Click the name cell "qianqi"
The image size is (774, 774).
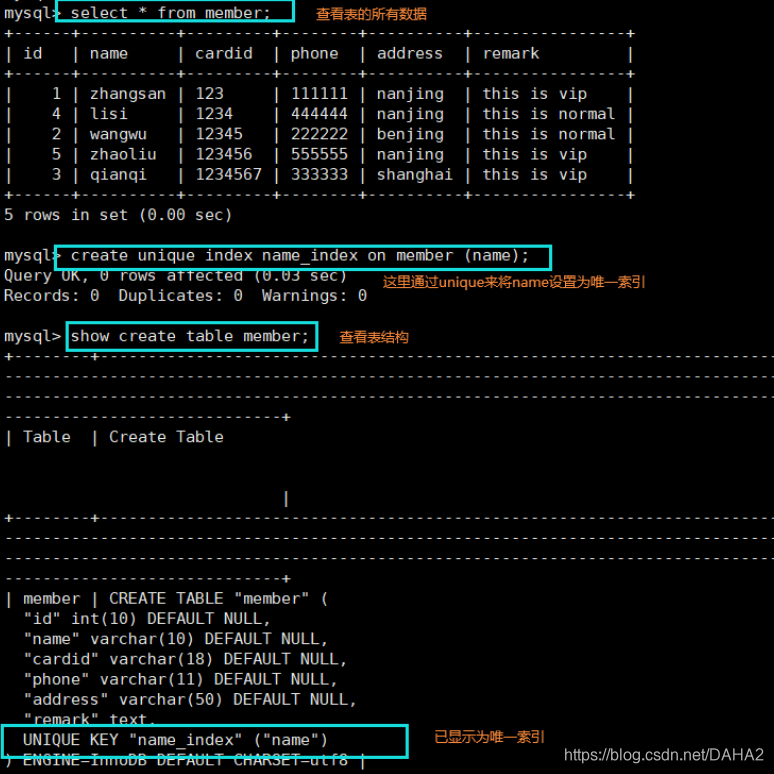[118, 175]
